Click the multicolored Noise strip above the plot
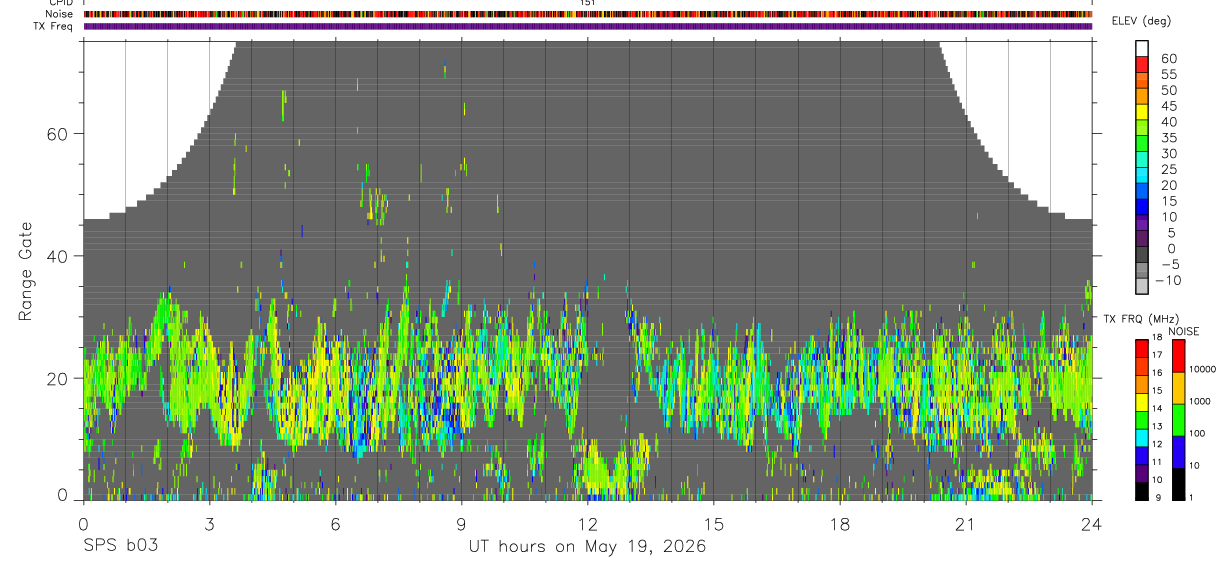 coord(588,14)
